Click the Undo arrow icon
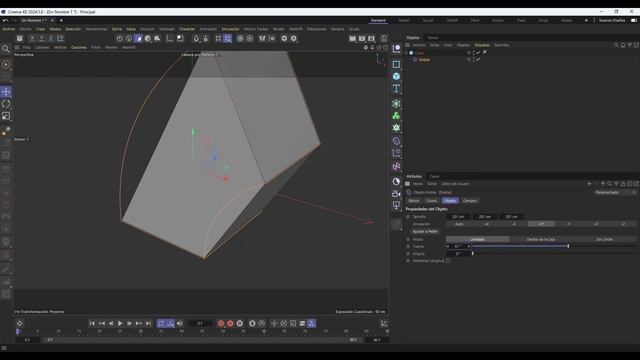This screenshot has width=640, height=360. (5, 20)
